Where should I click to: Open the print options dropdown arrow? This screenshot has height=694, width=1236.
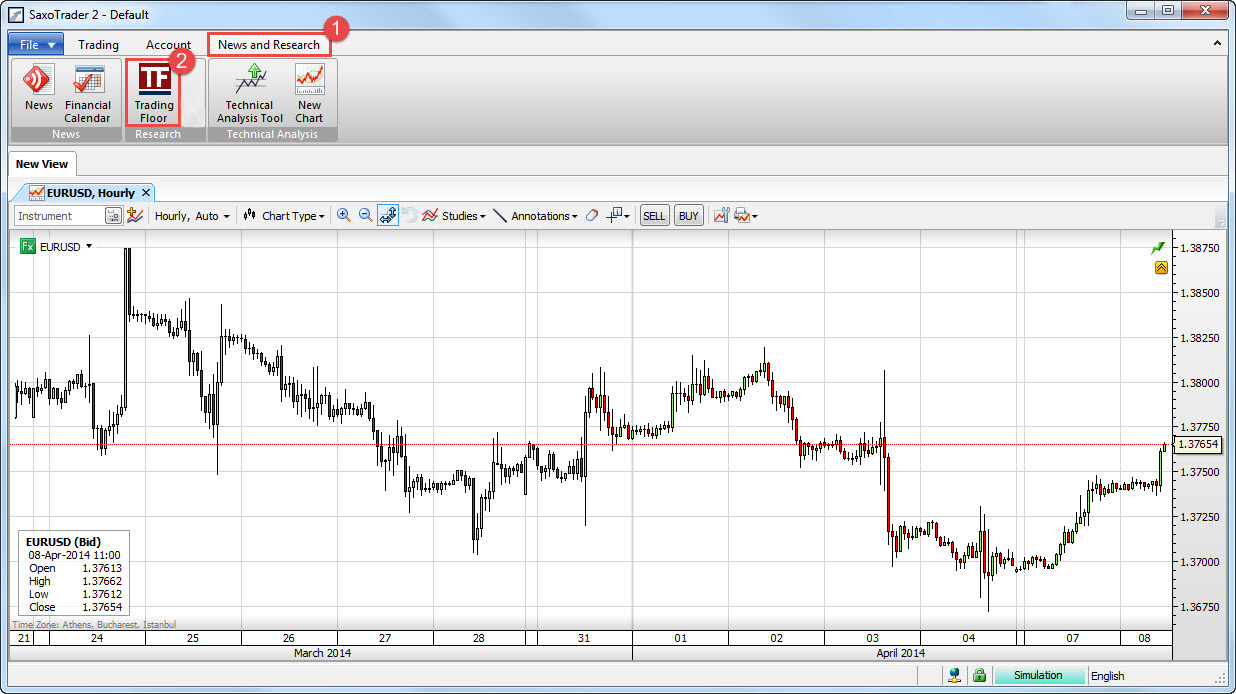(x=755, y=216)
